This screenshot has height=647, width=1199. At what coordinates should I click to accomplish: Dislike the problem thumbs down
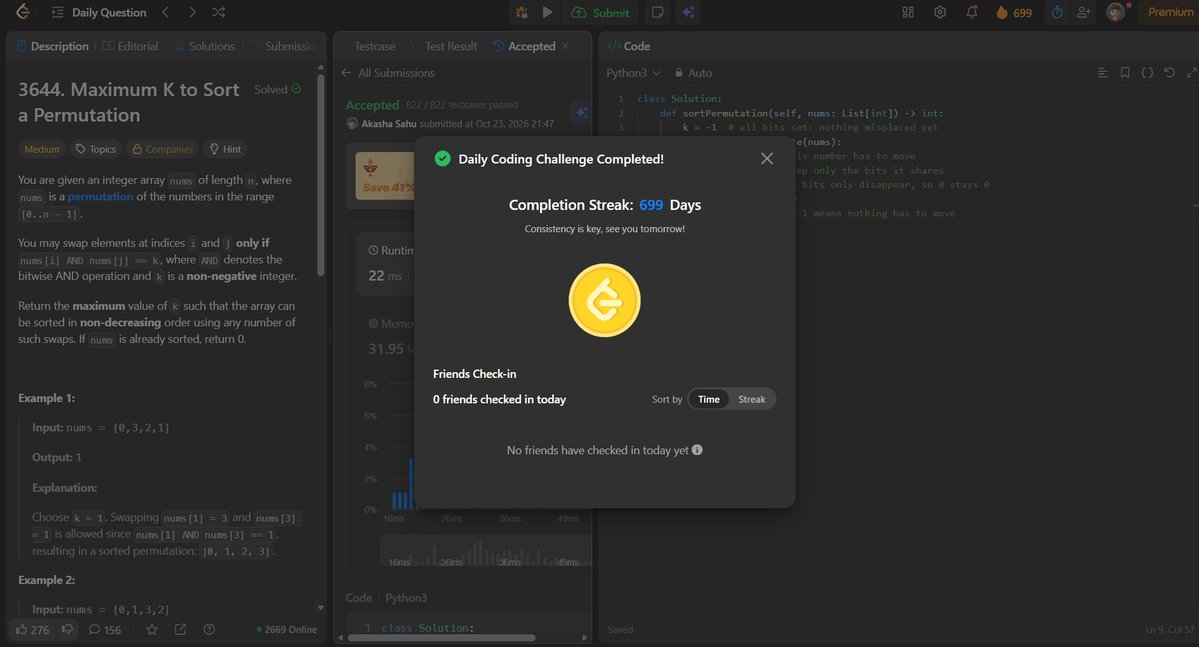[x=67, y=629]
